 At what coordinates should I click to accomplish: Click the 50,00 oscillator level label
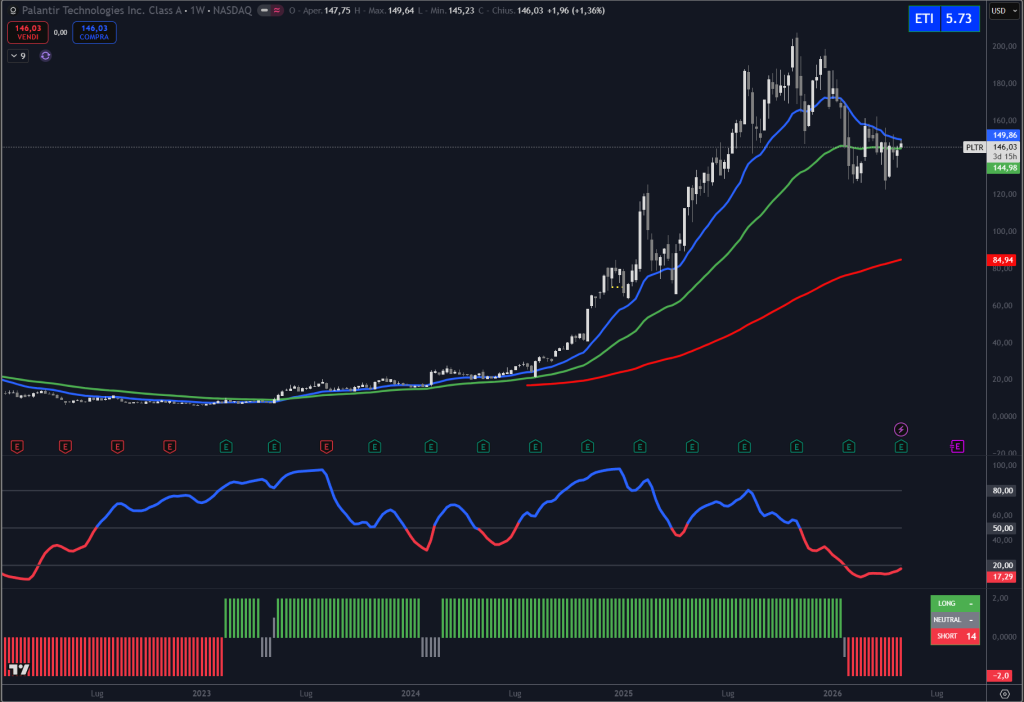coord(1002,528)
